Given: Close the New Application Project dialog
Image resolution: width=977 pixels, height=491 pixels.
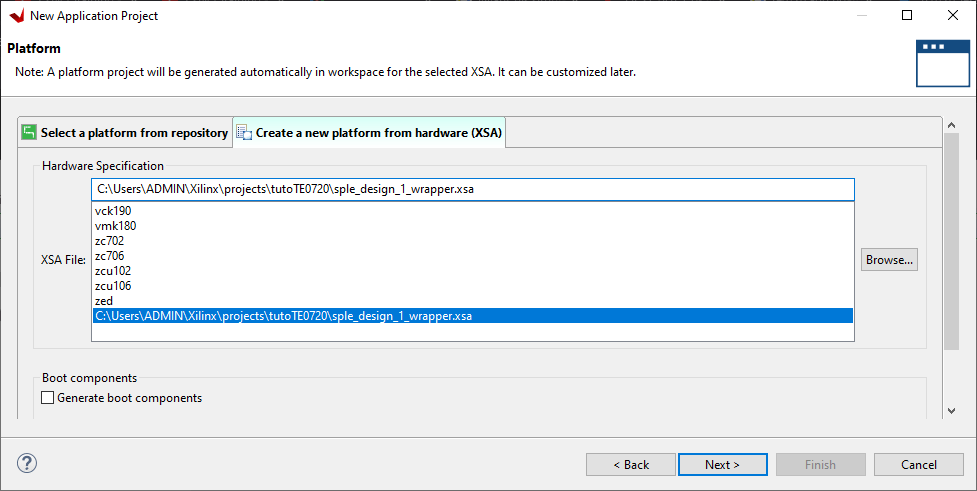Looking at the screenshot, I should (x=953, y=16).
